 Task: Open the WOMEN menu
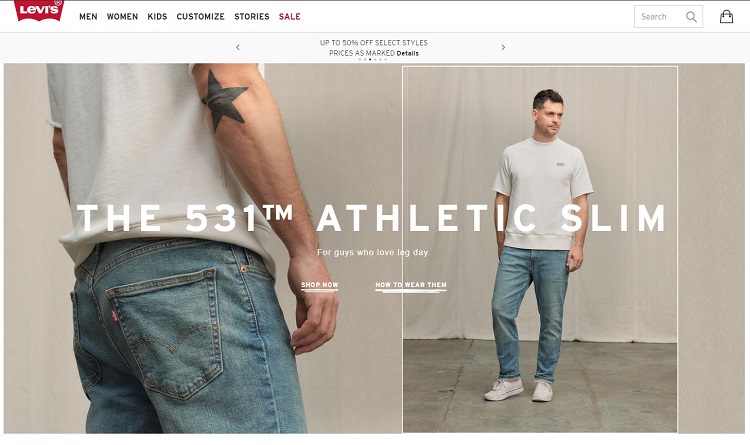pyautogui.click(x=122, y=17)
